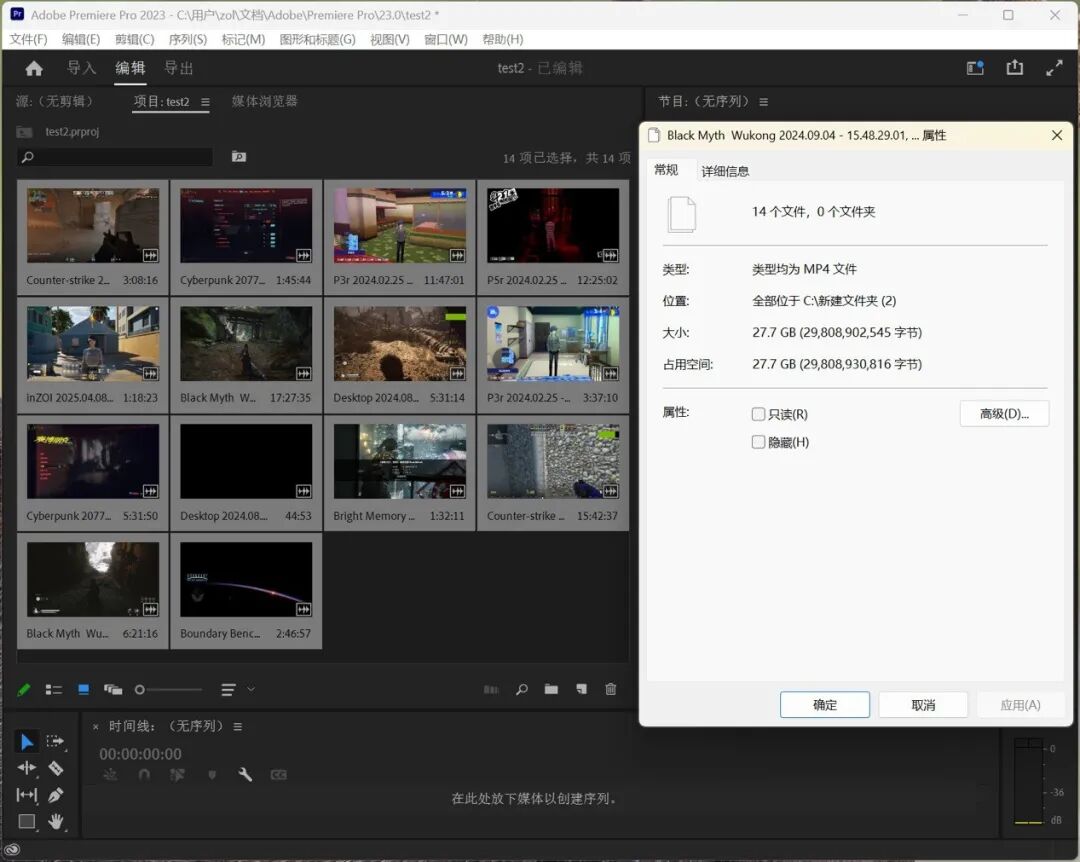Screen dimensions: 1080x862
Task: Open the Sort Icons menu button
Action: point(229,689)
